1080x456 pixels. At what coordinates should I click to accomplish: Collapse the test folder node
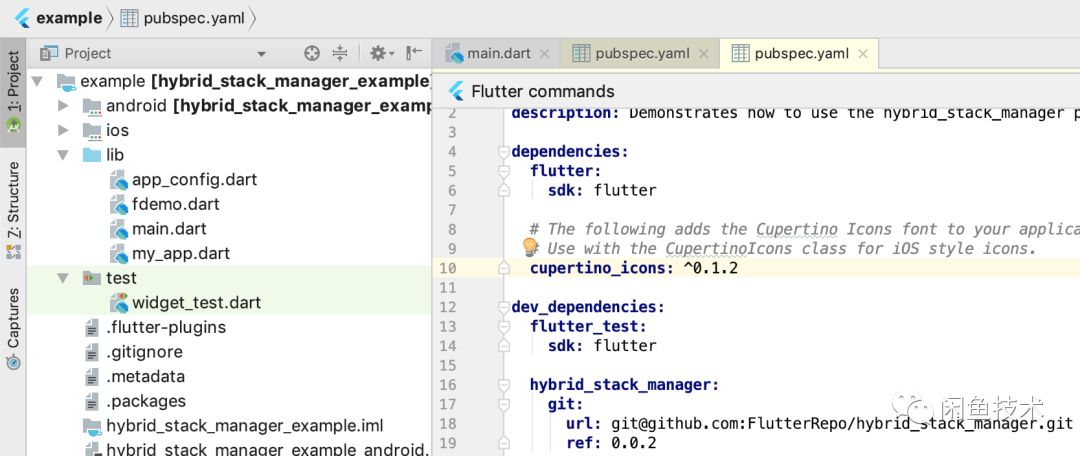pos(63,278)
